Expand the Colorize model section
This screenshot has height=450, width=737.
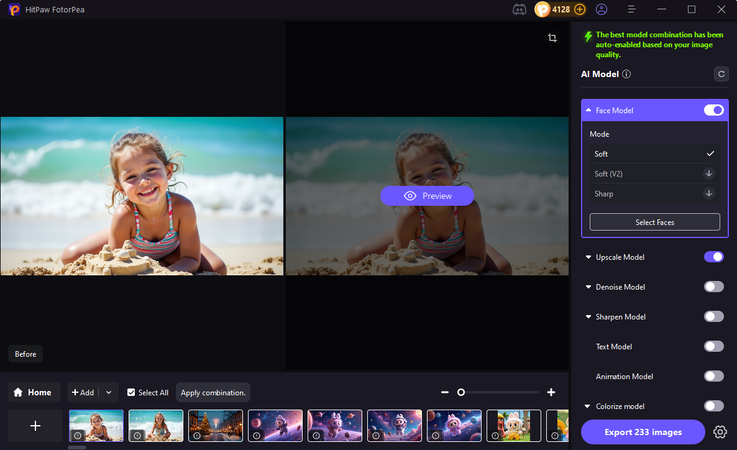(x=588, y=406)
